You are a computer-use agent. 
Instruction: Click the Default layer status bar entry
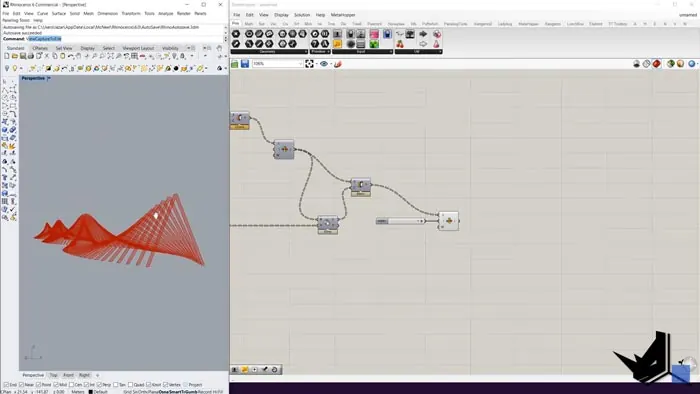pyautogui.click(x=100, y=391)
